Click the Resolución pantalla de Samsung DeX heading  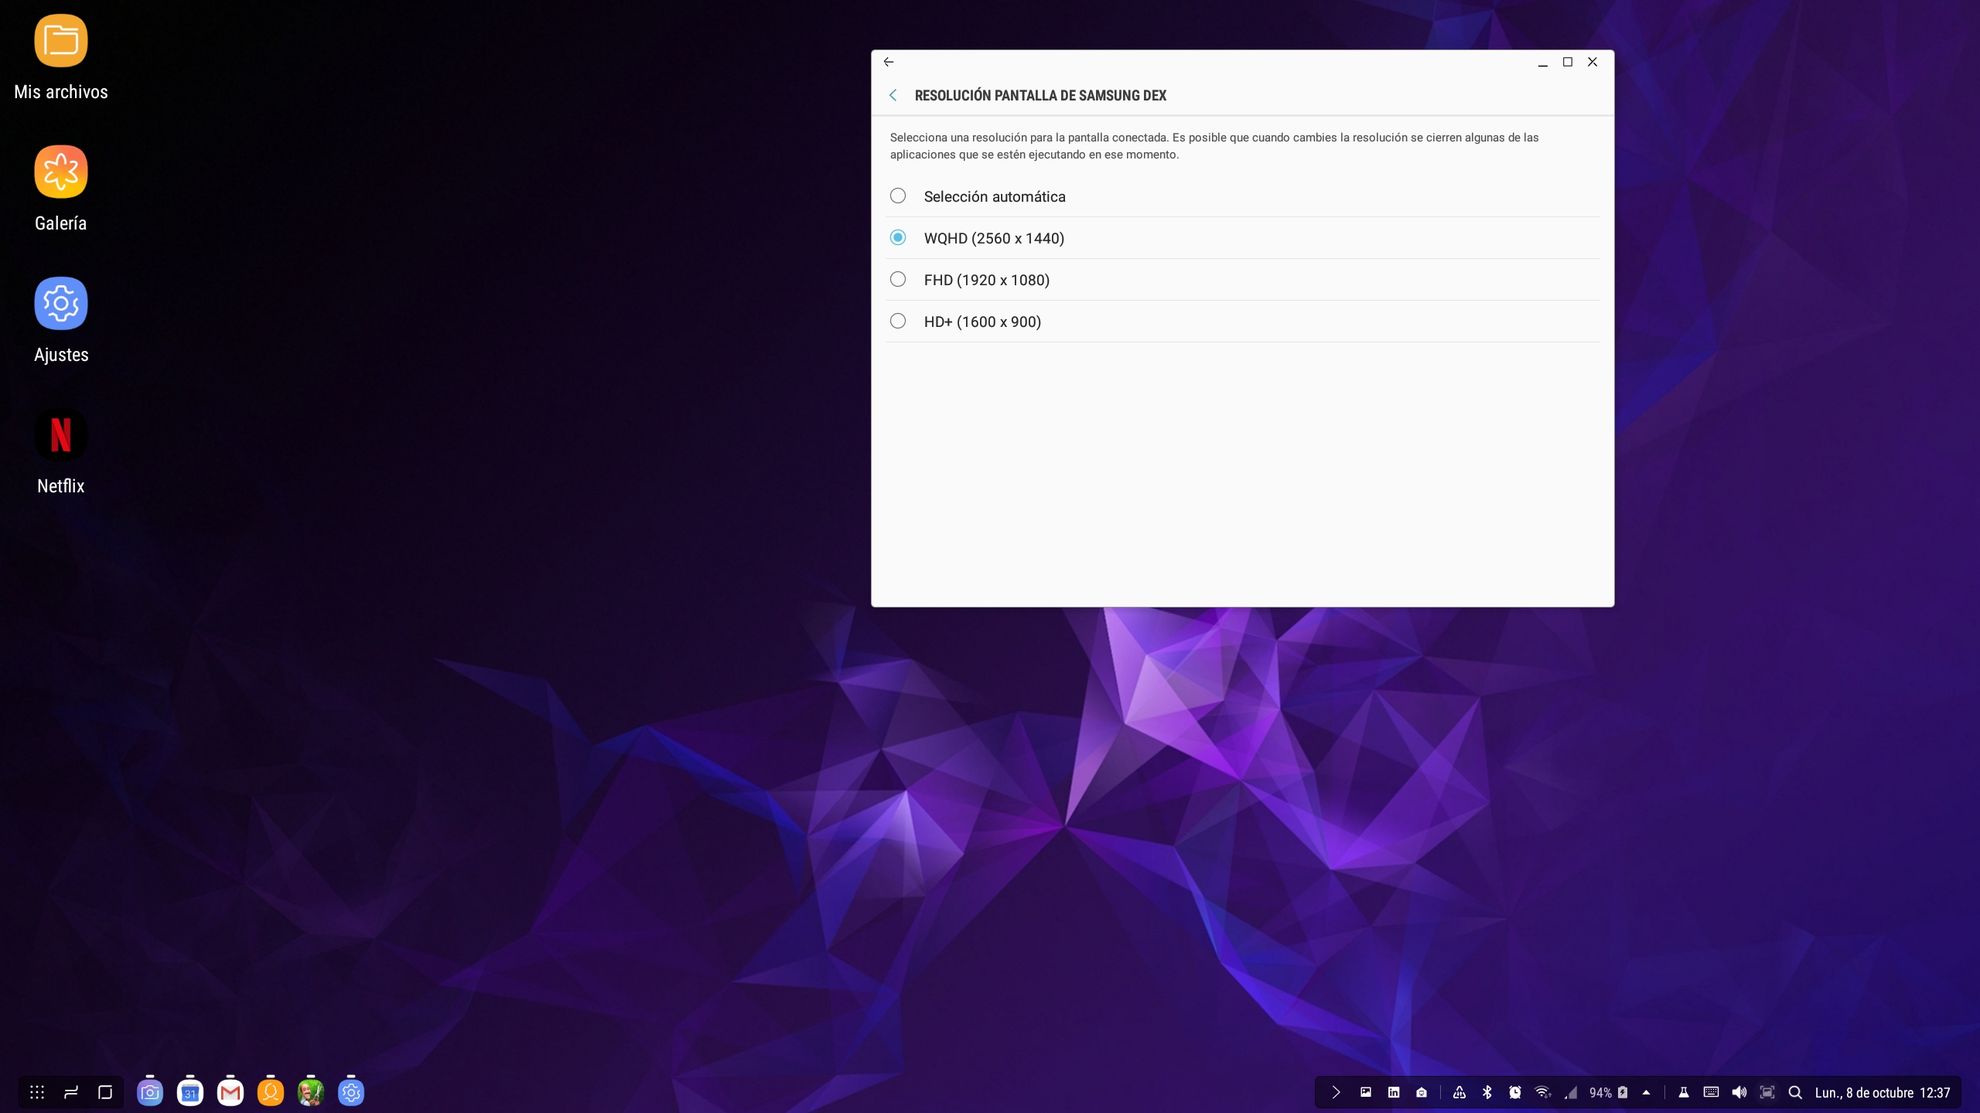click(x=1040, y=95)
